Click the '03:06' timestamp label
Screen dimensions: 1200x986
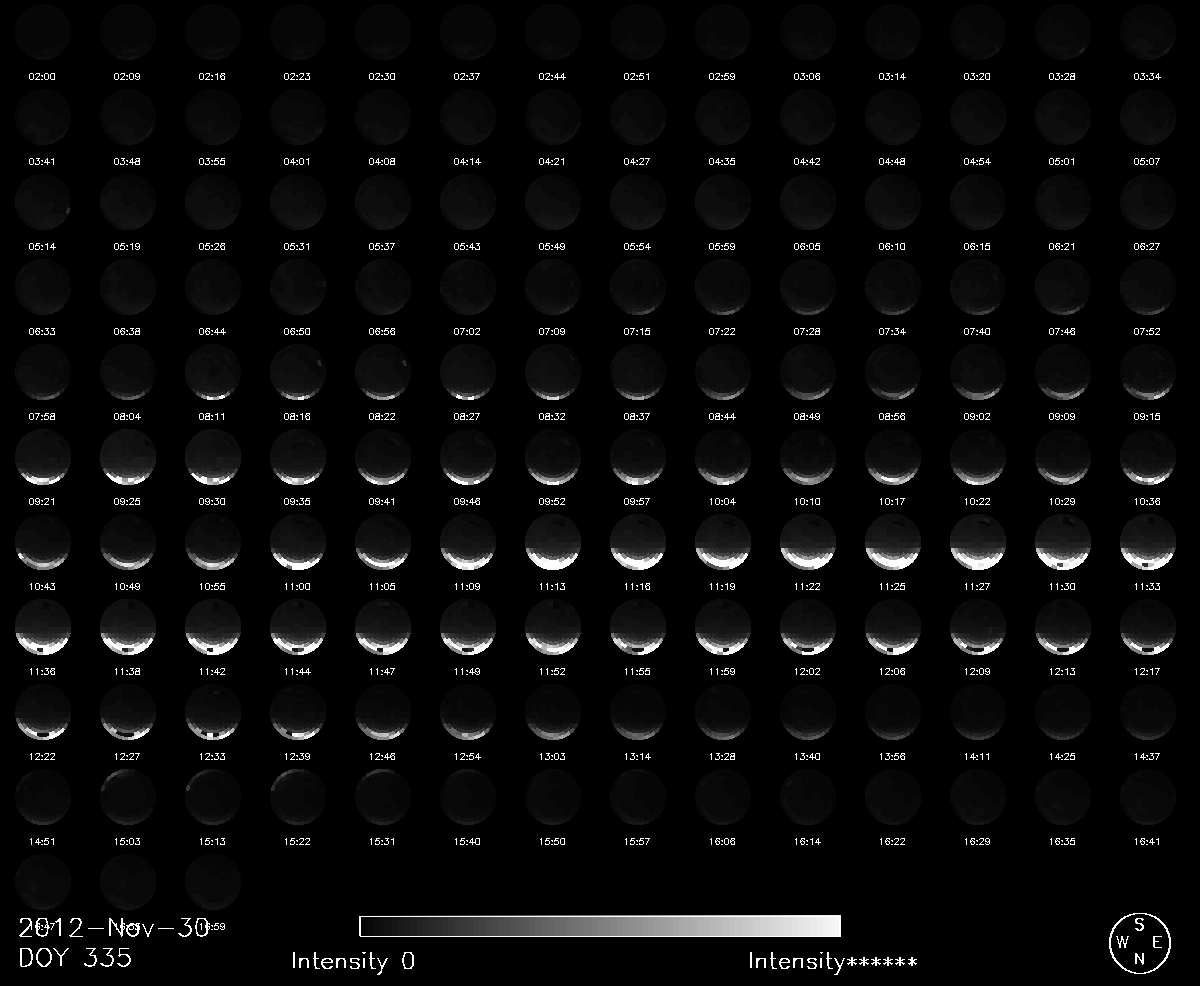coord(807,76)
